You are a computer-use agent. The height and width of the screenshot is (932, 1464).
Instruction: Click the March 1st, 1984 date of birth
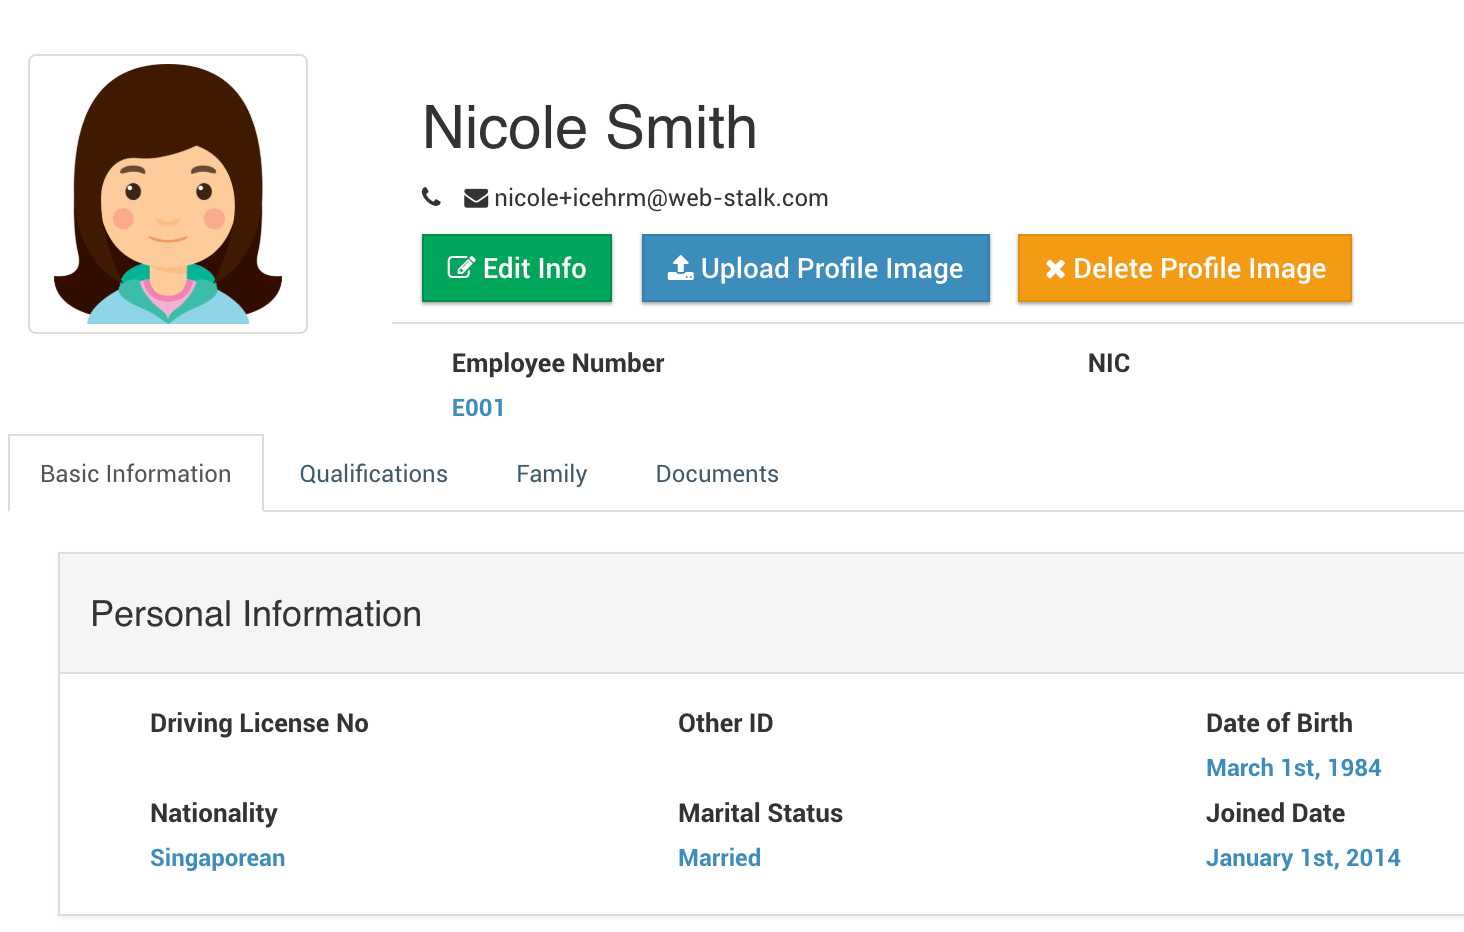(1293, 767)
